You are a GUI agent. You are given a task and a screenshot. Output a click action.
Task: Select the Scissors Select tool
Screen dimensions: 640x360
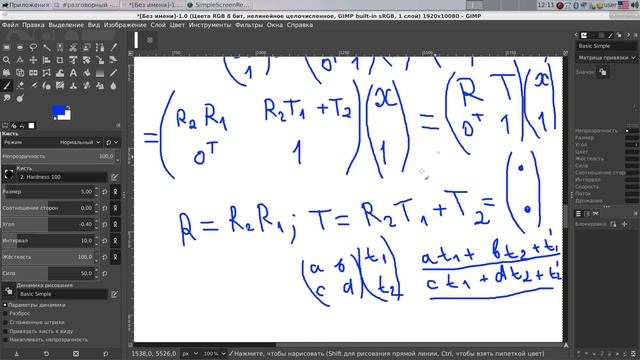tap(73, 47)
